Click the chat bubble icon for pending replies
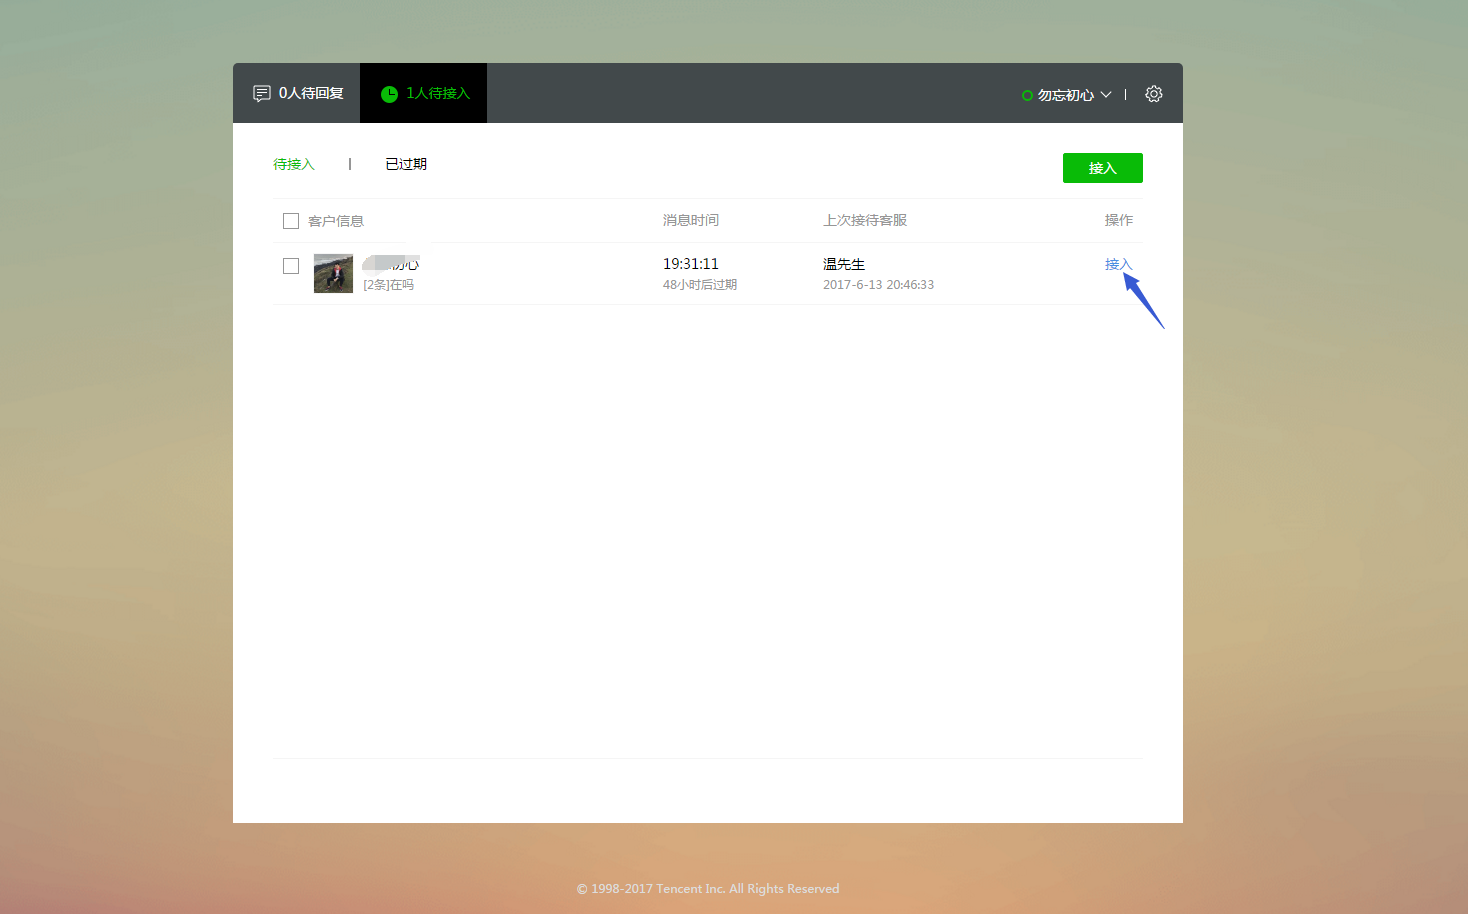Image resolution: width=1468 pixels, height=914 pixels. pos(262,93)
